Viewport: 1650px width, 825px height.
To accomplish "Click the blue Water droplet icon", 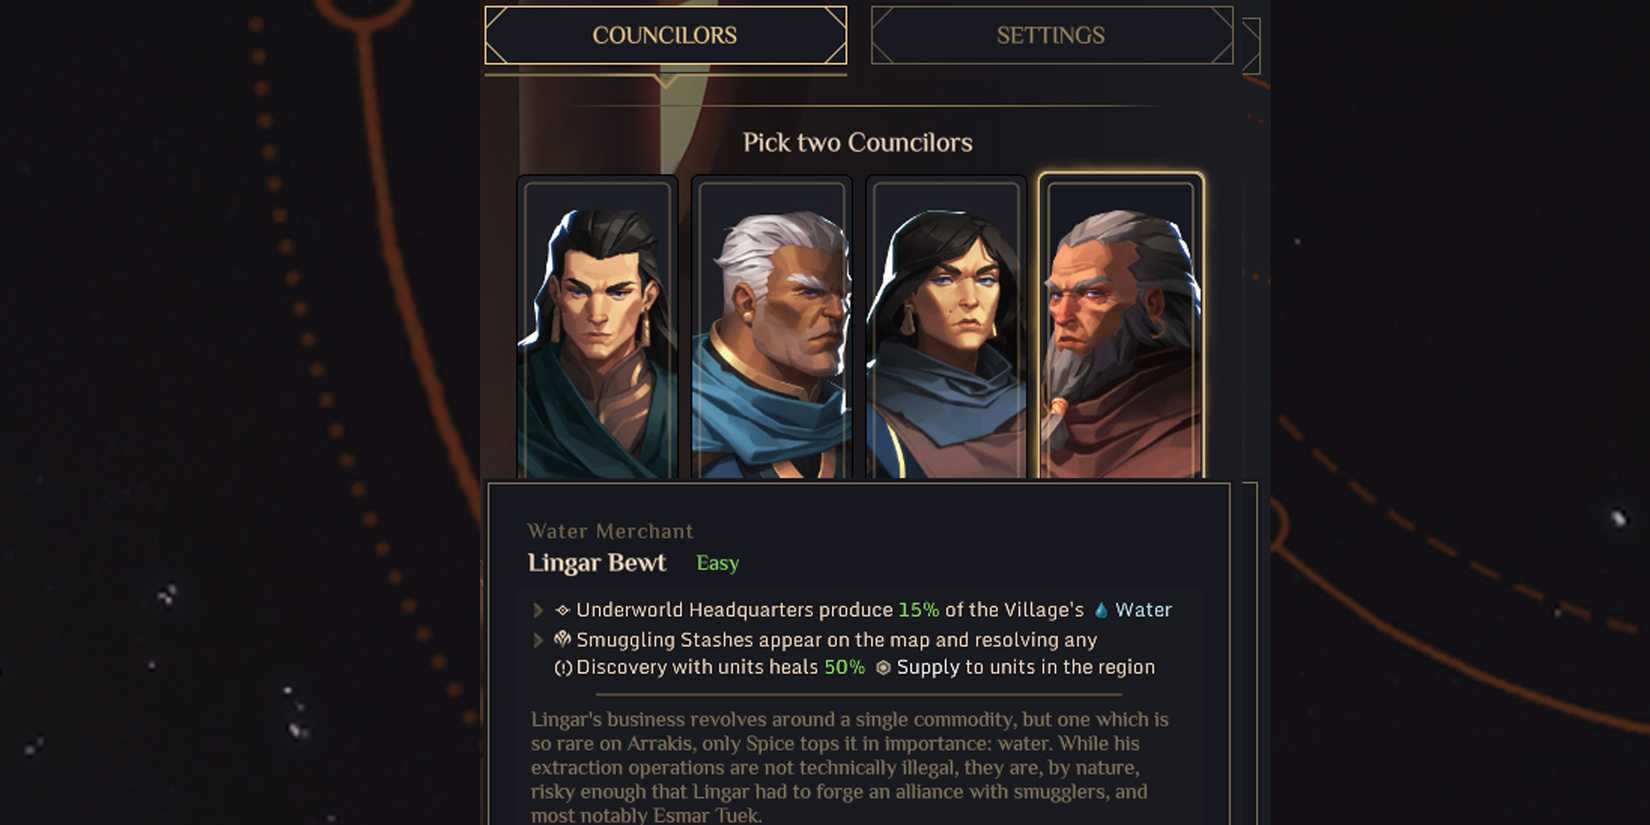I will 1101,610.
